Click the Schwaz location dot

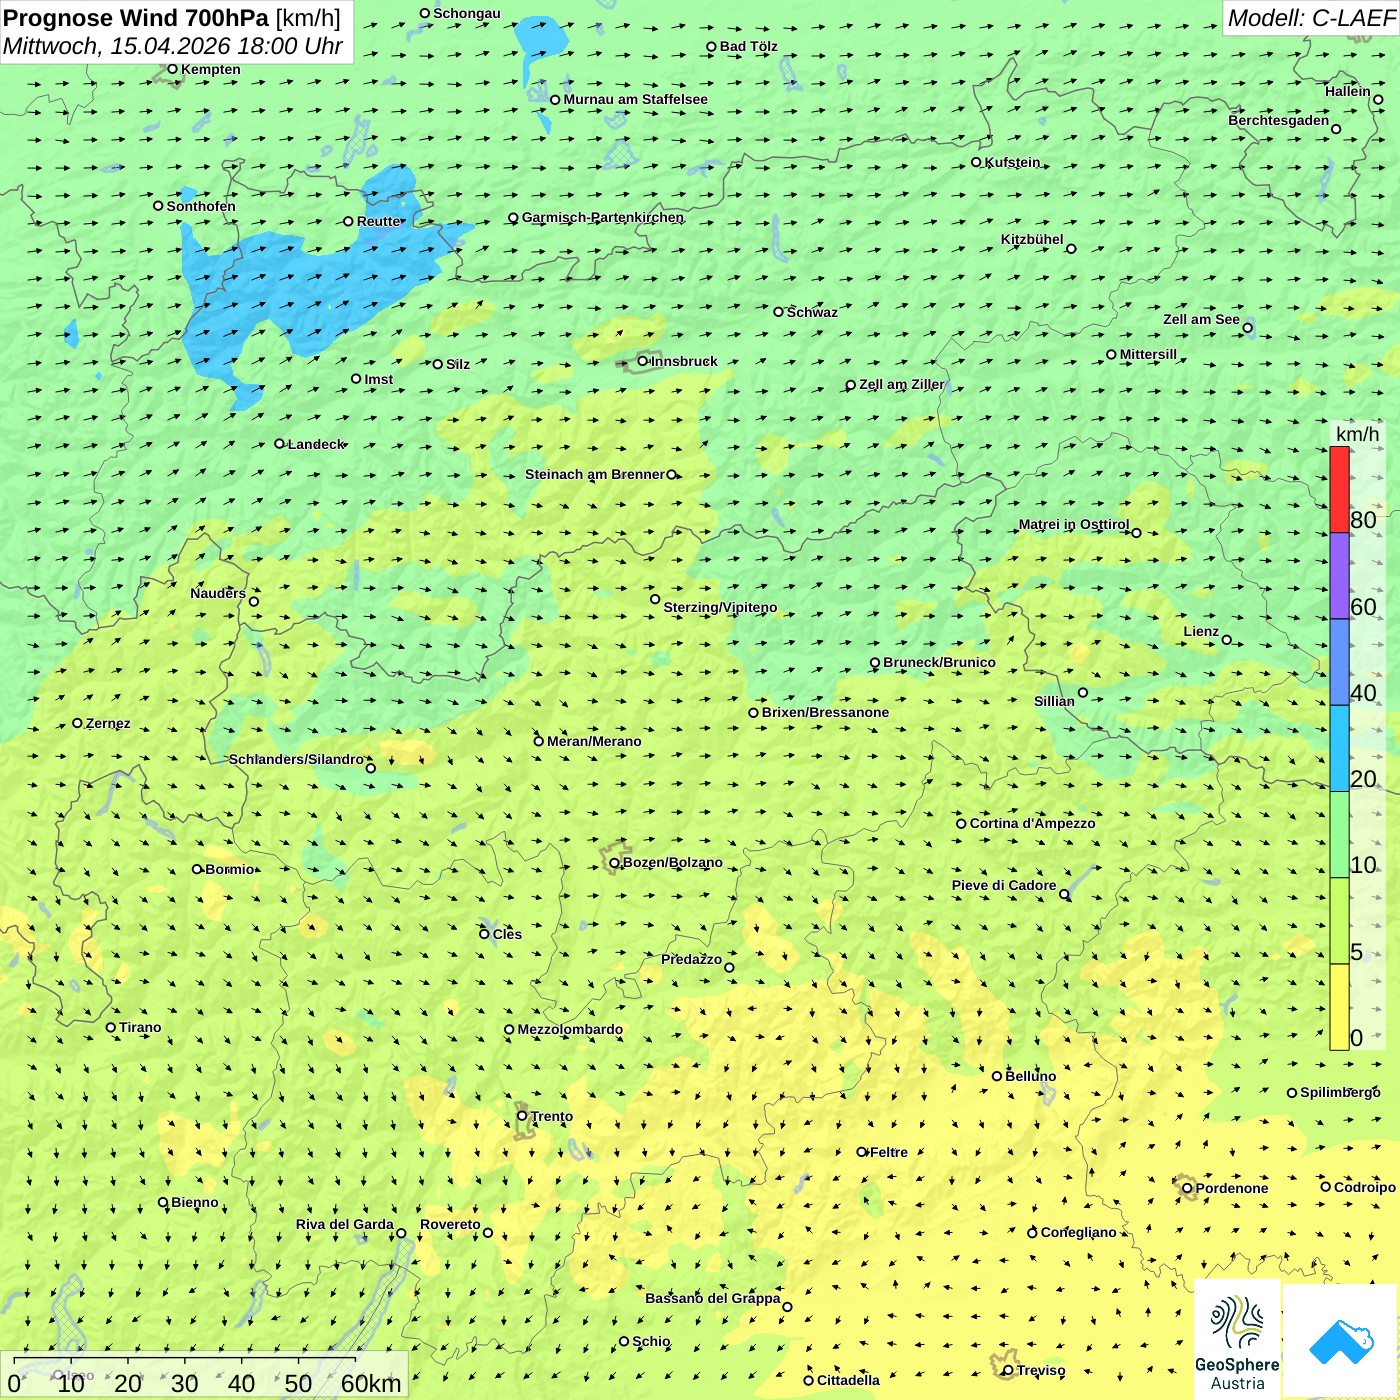click(779, 312)
